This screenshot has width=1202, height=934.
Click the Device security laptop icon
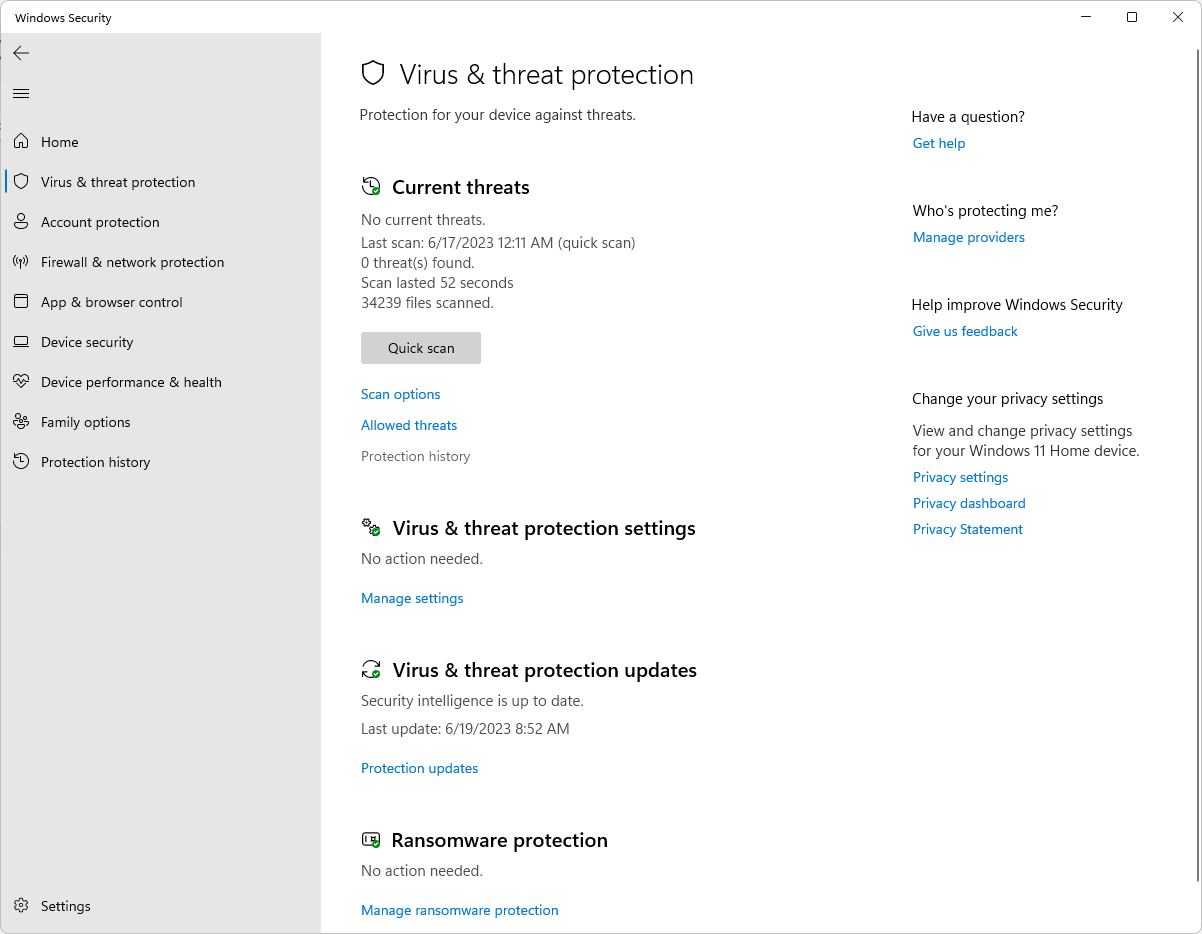[x=21, y=342]
